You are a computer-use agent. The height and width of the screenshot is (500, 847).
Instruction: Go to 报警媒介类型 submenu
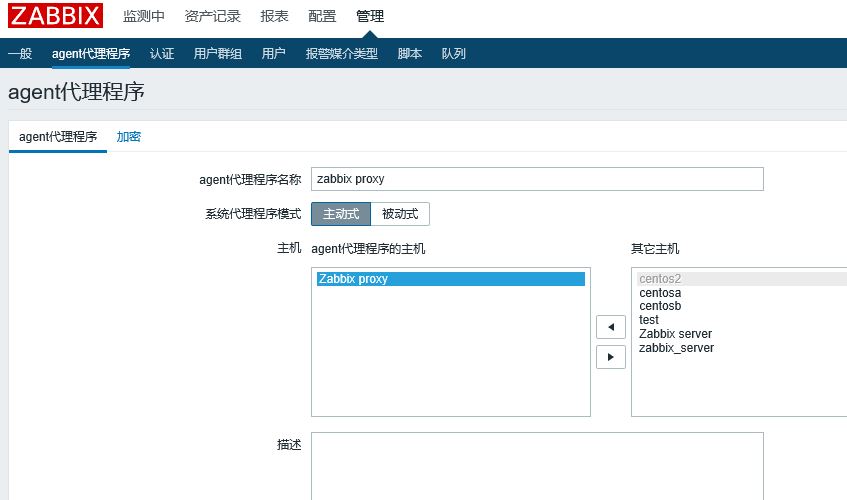(x=341, y=53)
